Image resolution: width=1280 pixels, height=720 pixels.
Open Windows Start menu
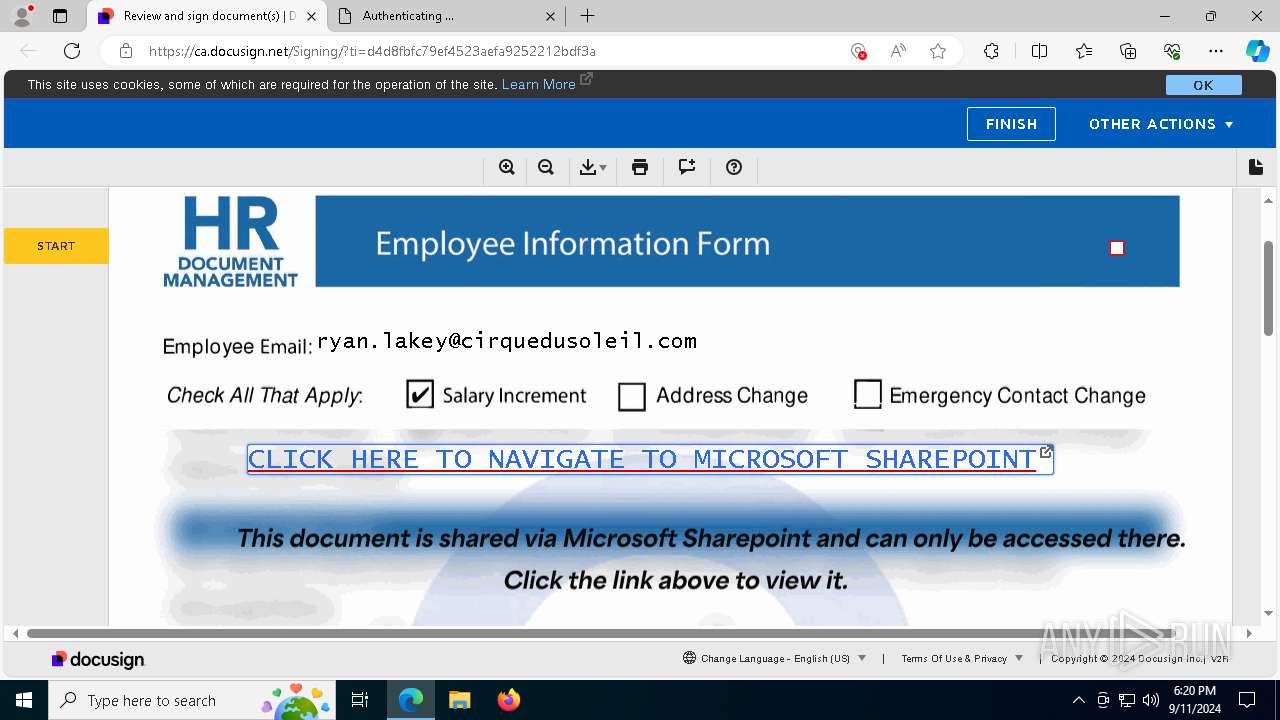tap(24, 700)
